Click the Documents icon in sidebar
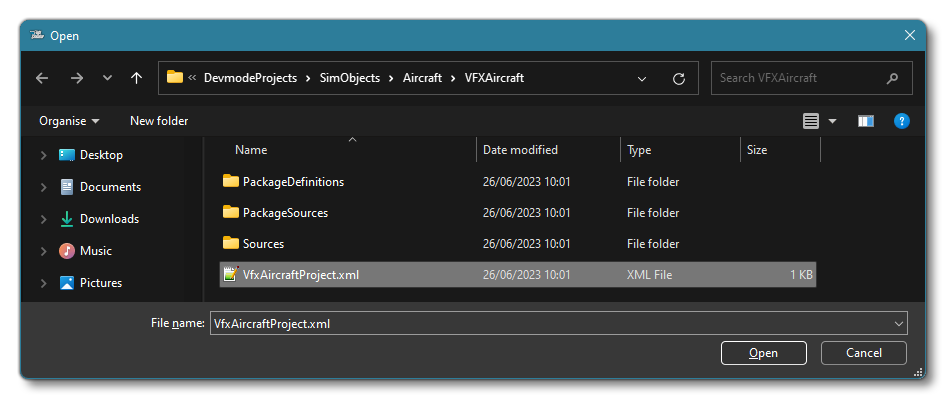Image resolution: width=946 pixels, height=399 pixels. [x=67, y=187]
